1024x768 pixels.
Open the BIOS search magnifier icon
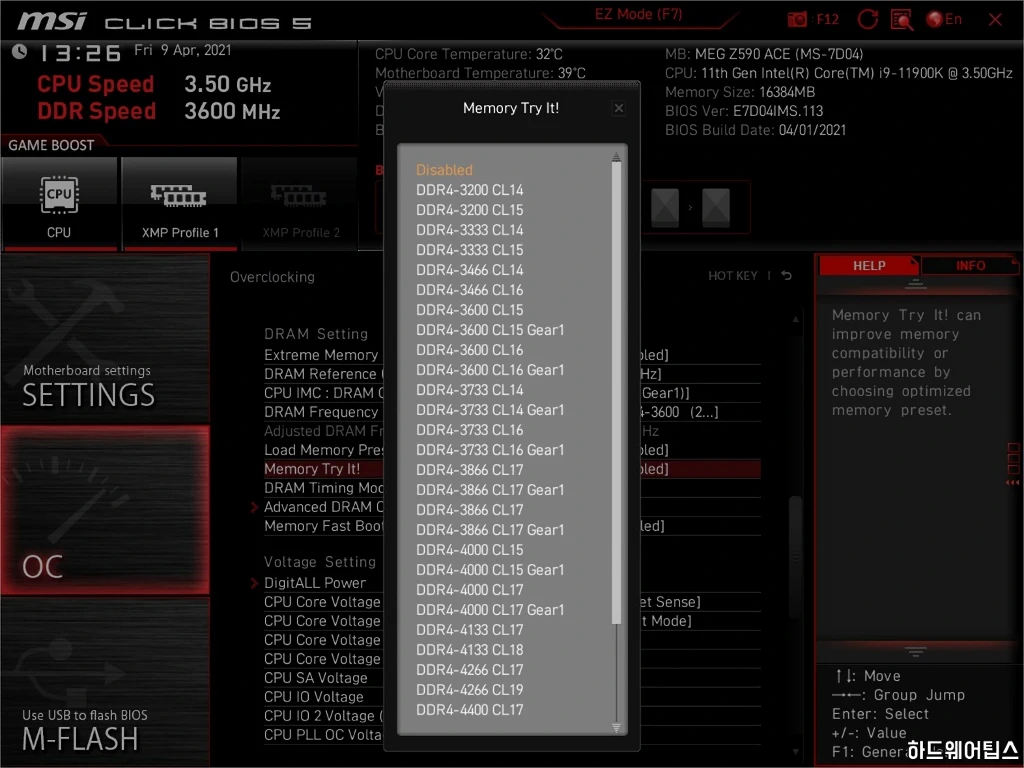pyautogui.click(x=901, y=20)
